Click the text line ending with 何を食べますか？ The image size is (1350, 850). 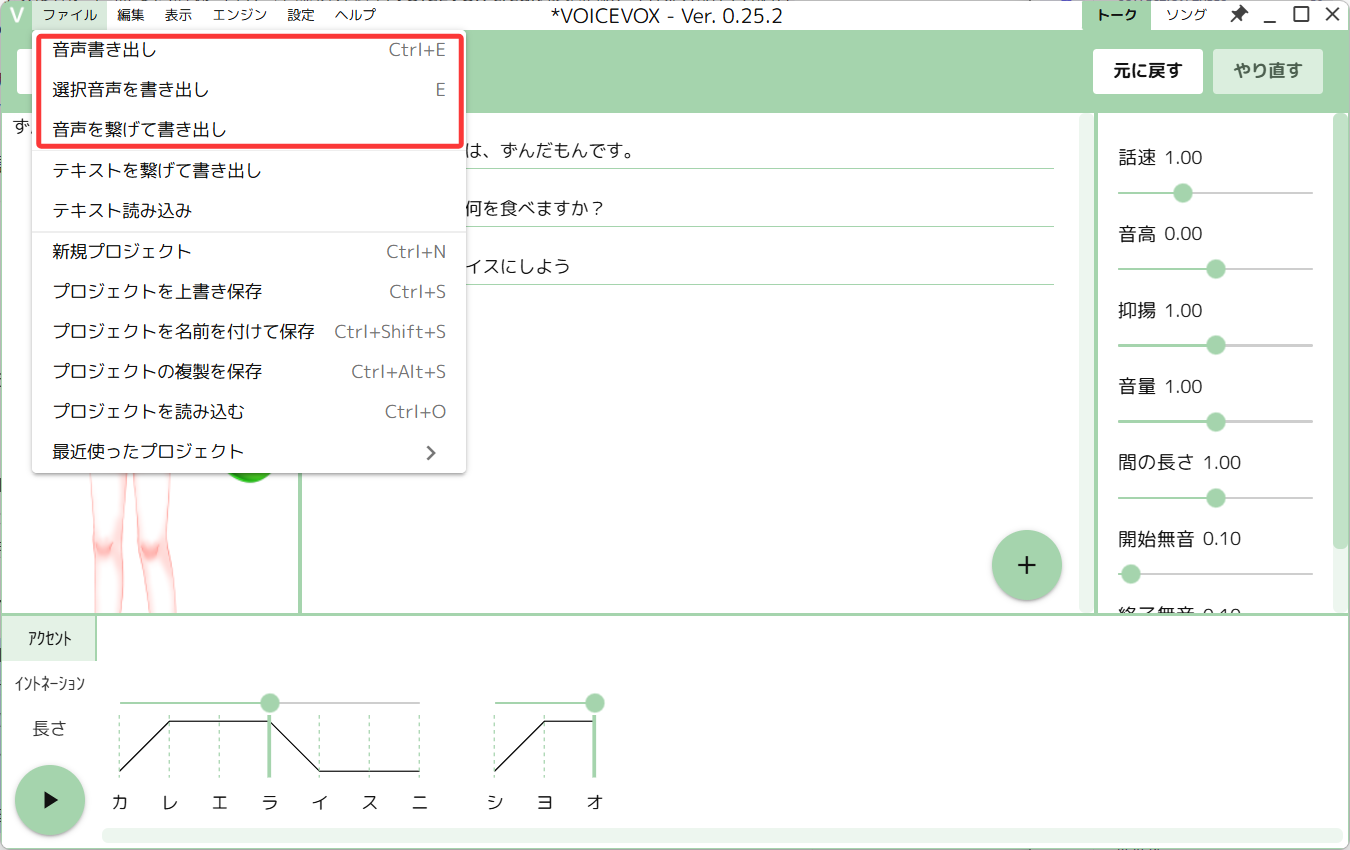(x=760, y=209)
